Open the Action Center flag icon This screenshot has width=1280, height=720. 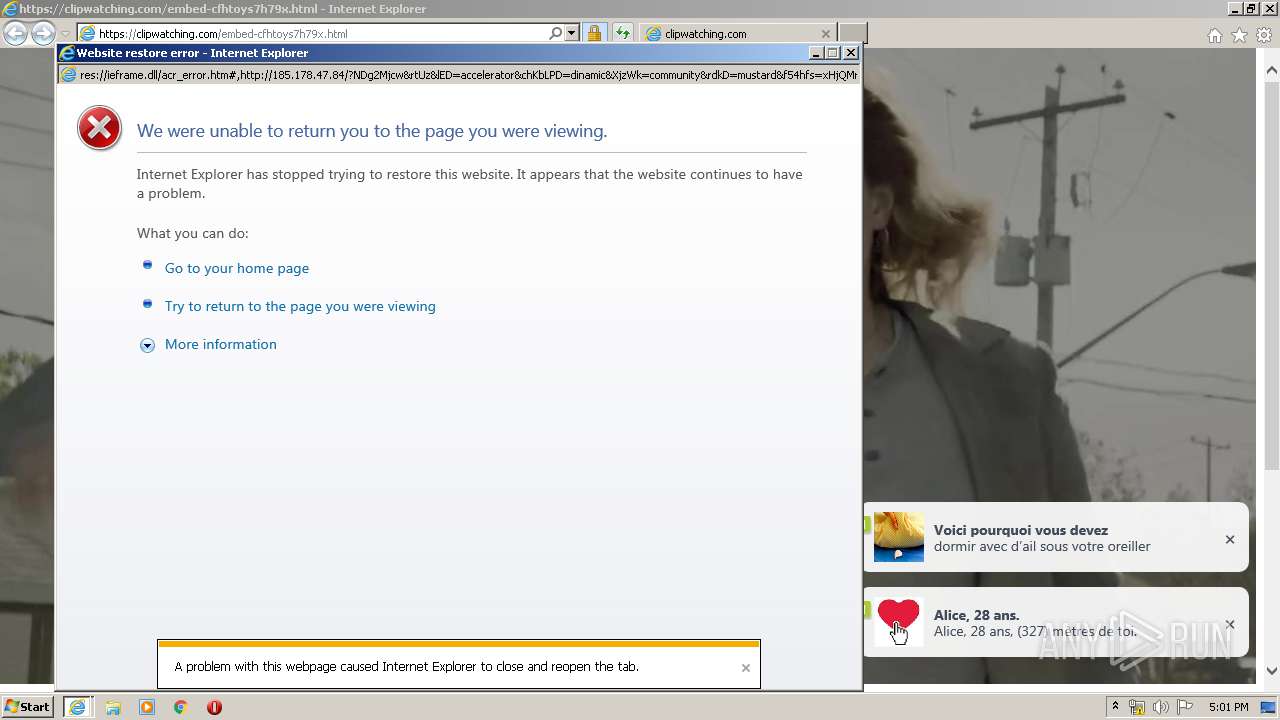(1185, 707)
